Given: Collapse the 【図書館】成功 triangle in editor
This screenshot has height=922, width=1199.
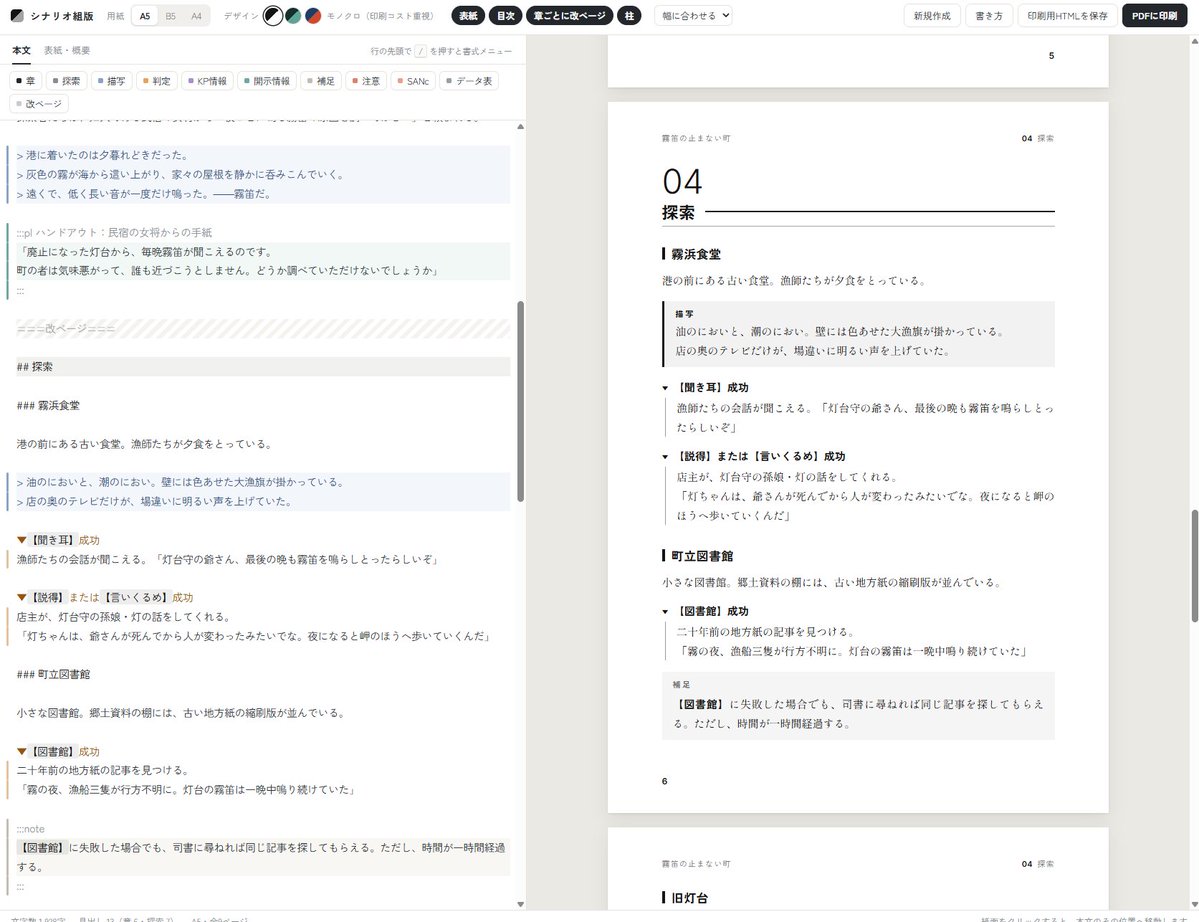Looking at the screenshot, I should 21,752.
